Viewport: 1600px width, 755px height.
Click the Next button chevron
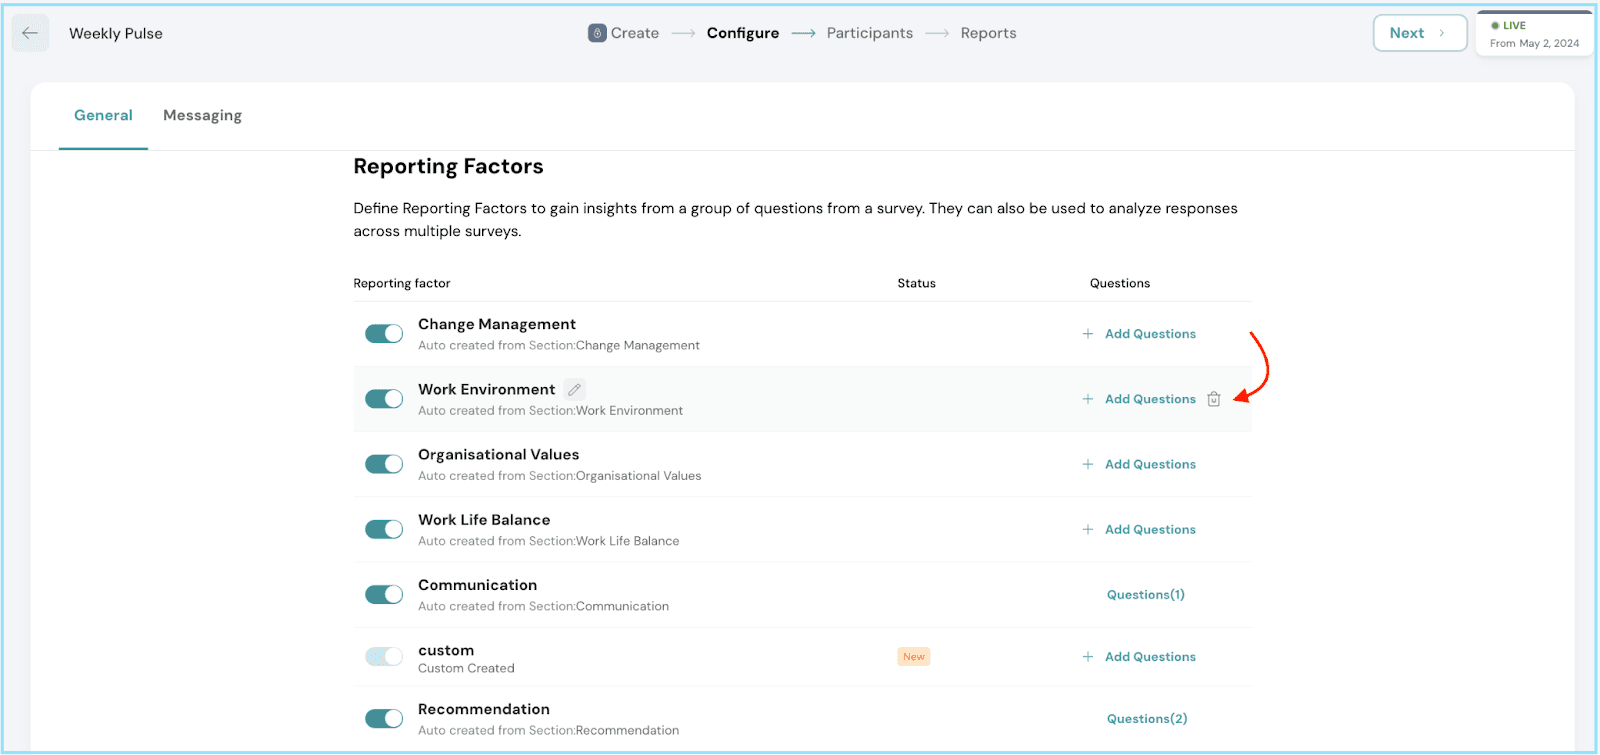point(1441,33)
